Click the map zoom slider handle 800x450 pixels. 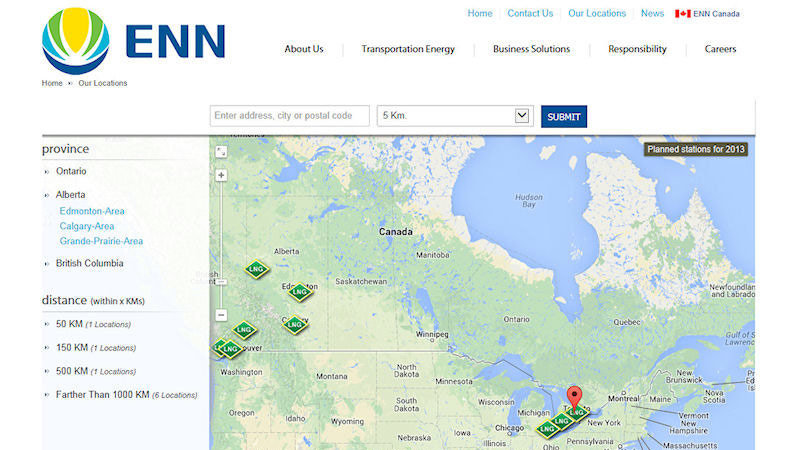click(x=221, y=282)
